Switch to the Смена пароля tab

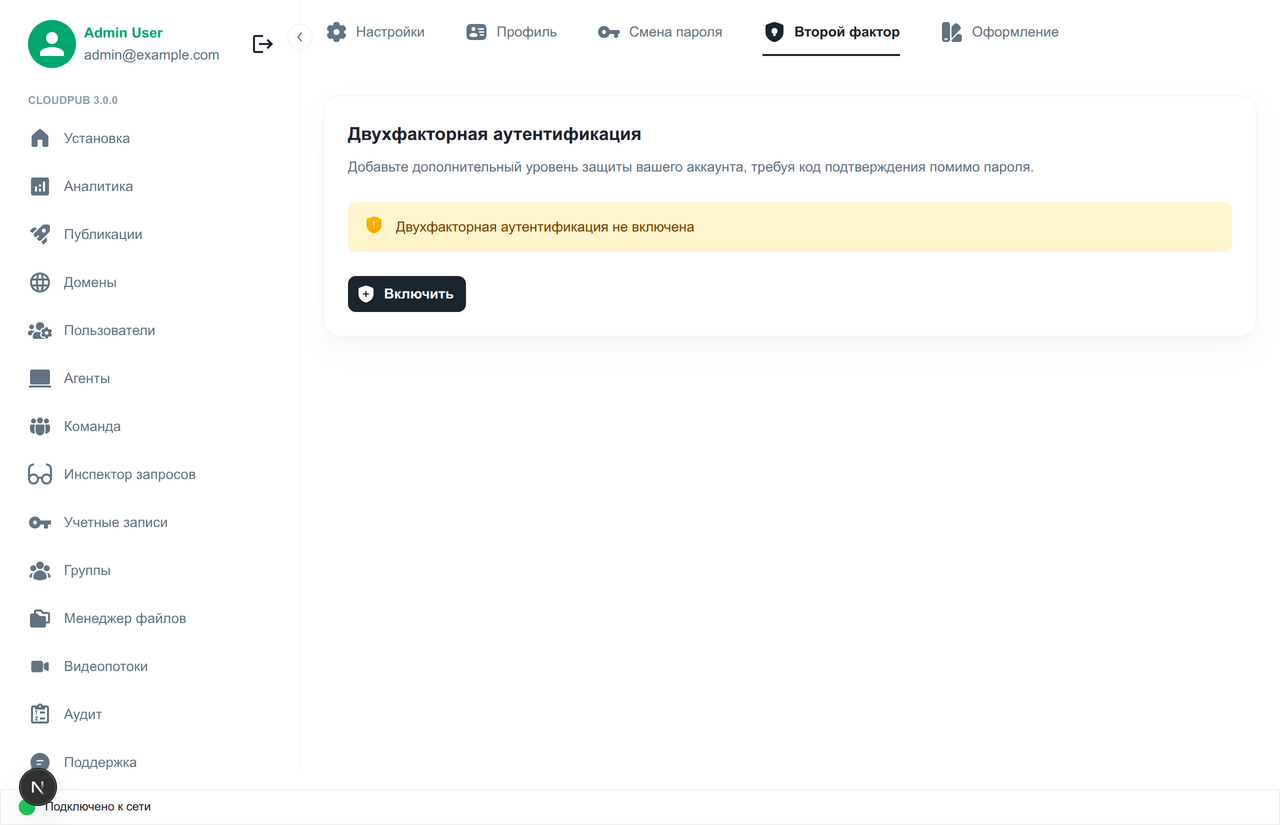[659, 31]
